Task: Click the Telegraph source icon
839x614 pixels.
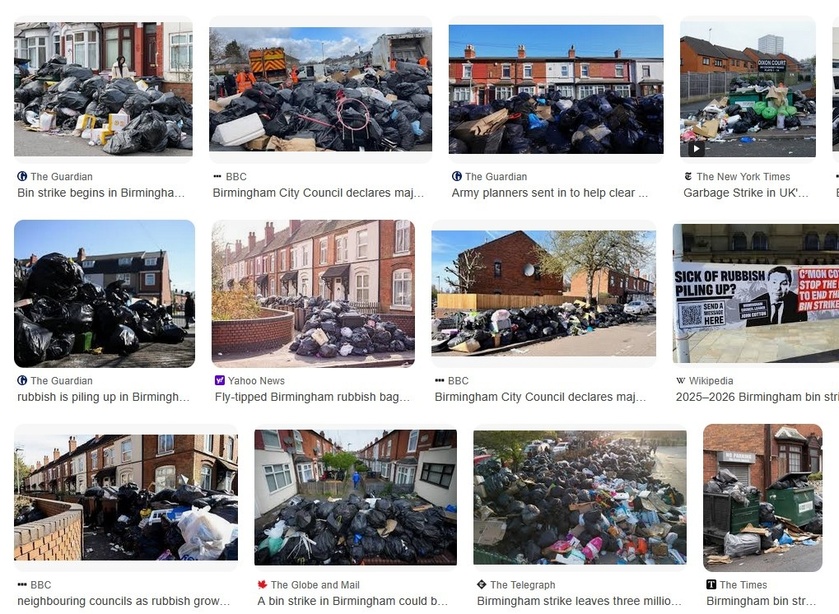Action: 482,585
